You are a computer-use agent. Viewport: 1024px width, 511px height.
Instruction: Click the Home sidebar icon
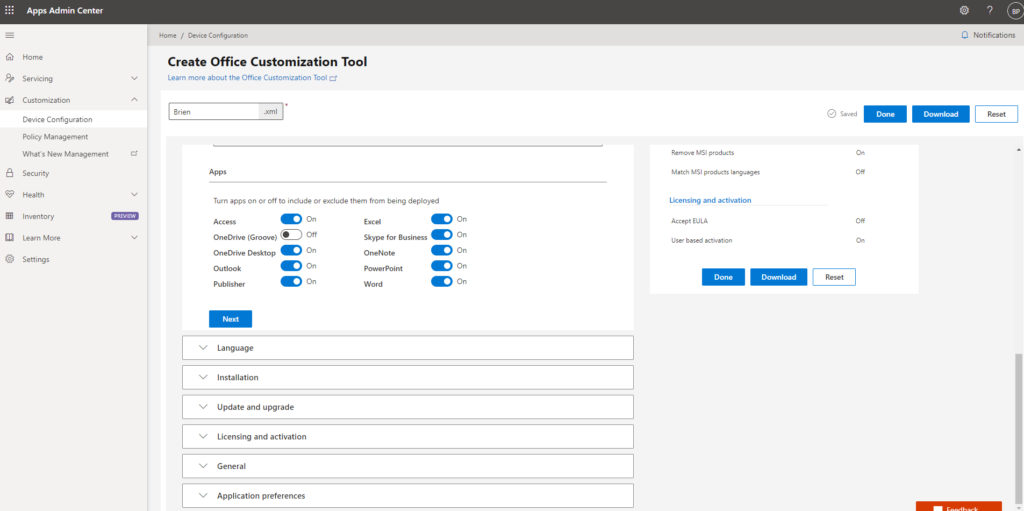click(10, 58)
